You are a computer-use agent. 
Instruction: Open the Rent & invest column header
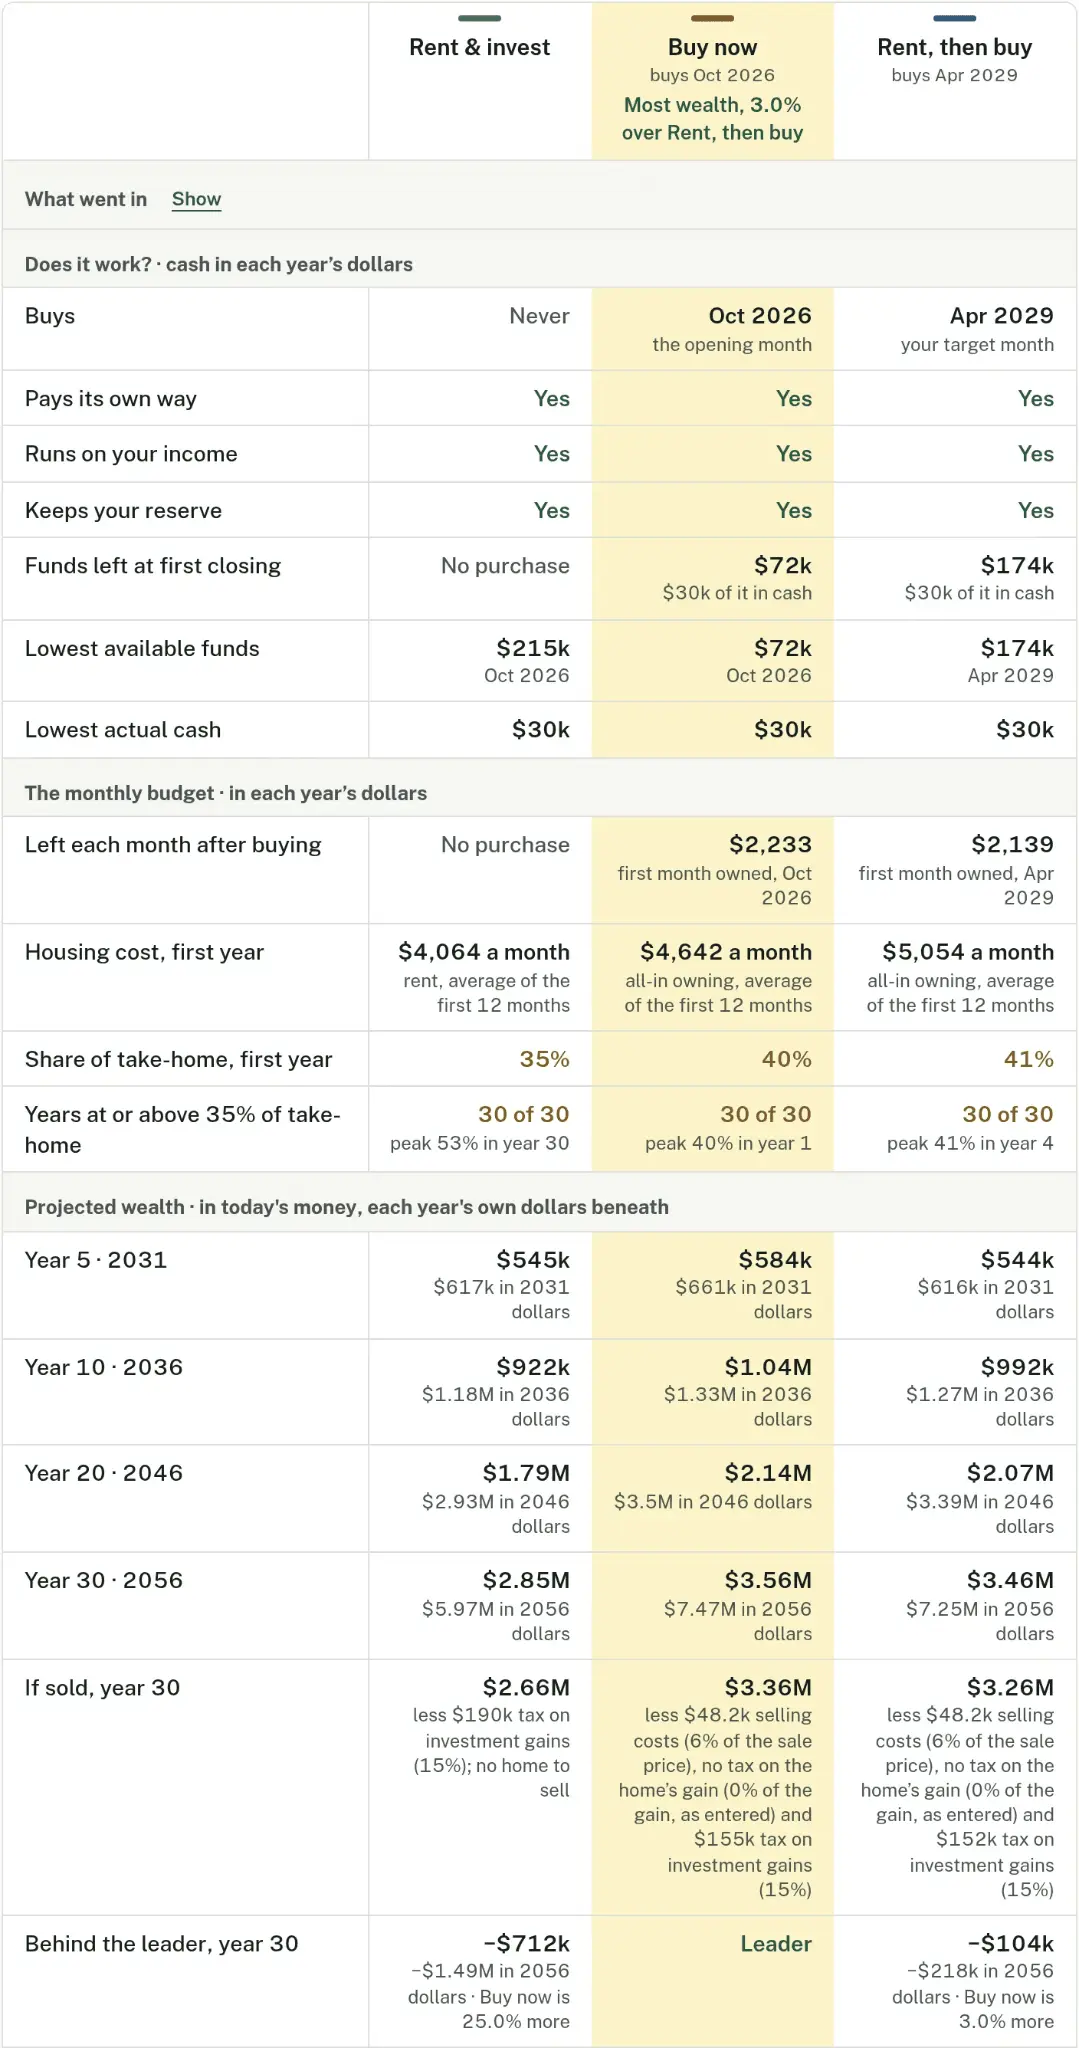pyautogui.click(x=479, y=47)
